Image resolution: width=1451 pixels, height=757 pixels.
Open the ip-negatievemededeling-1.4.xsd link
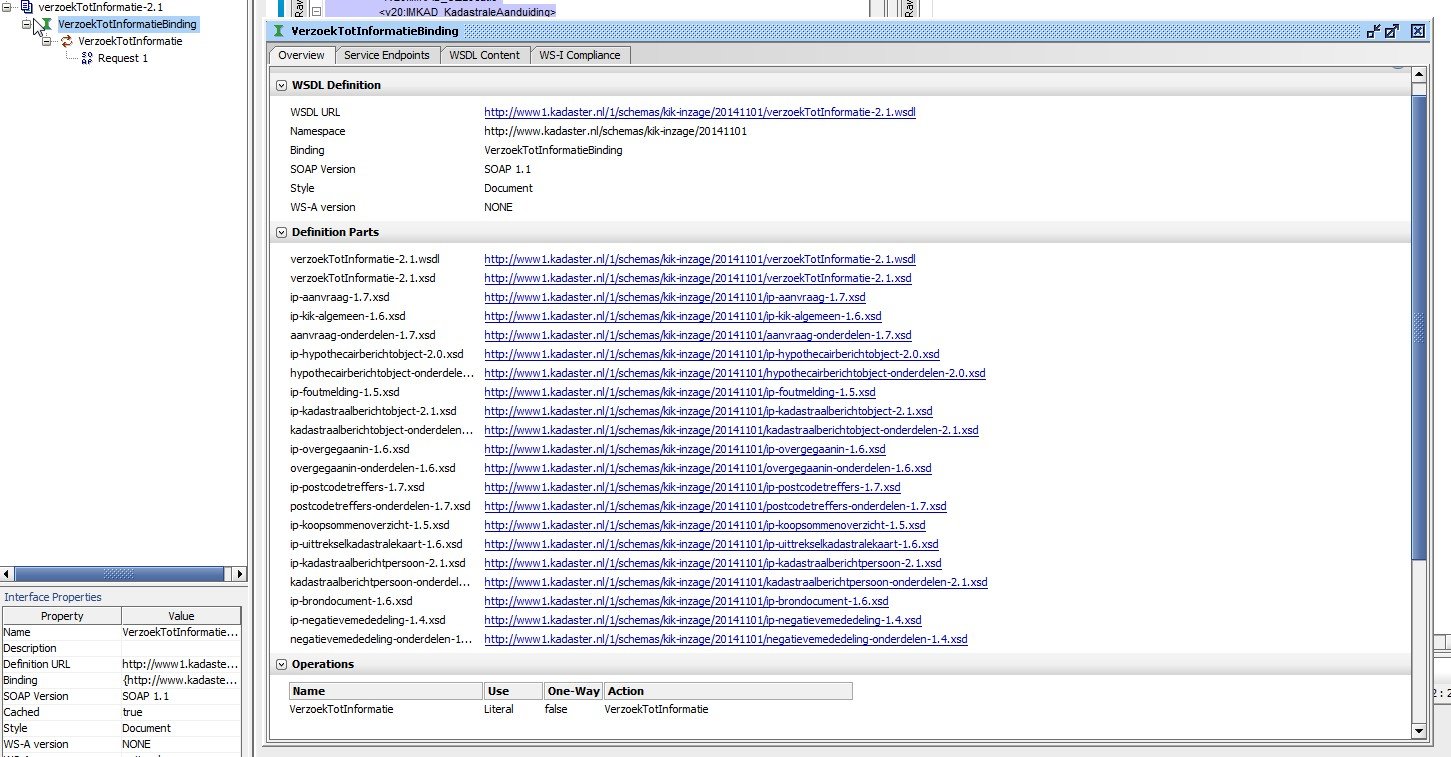click(x=703, y=620)
